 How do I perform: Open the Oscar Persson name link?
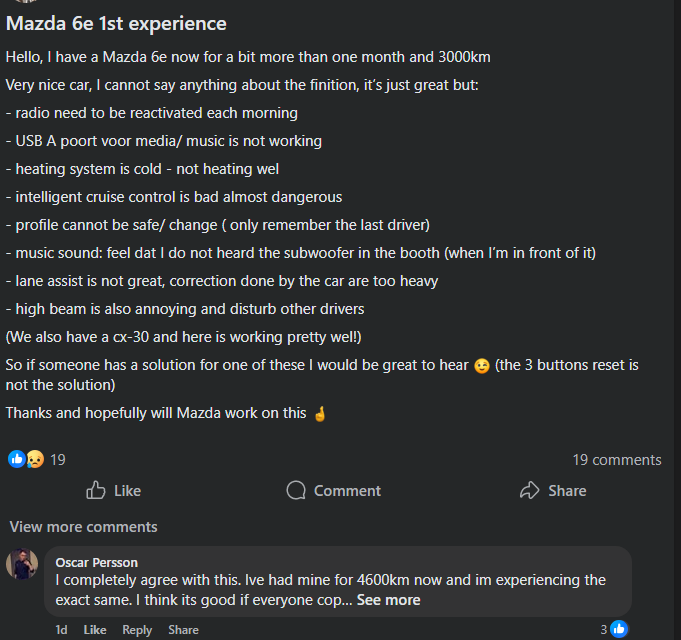[97, 562]
